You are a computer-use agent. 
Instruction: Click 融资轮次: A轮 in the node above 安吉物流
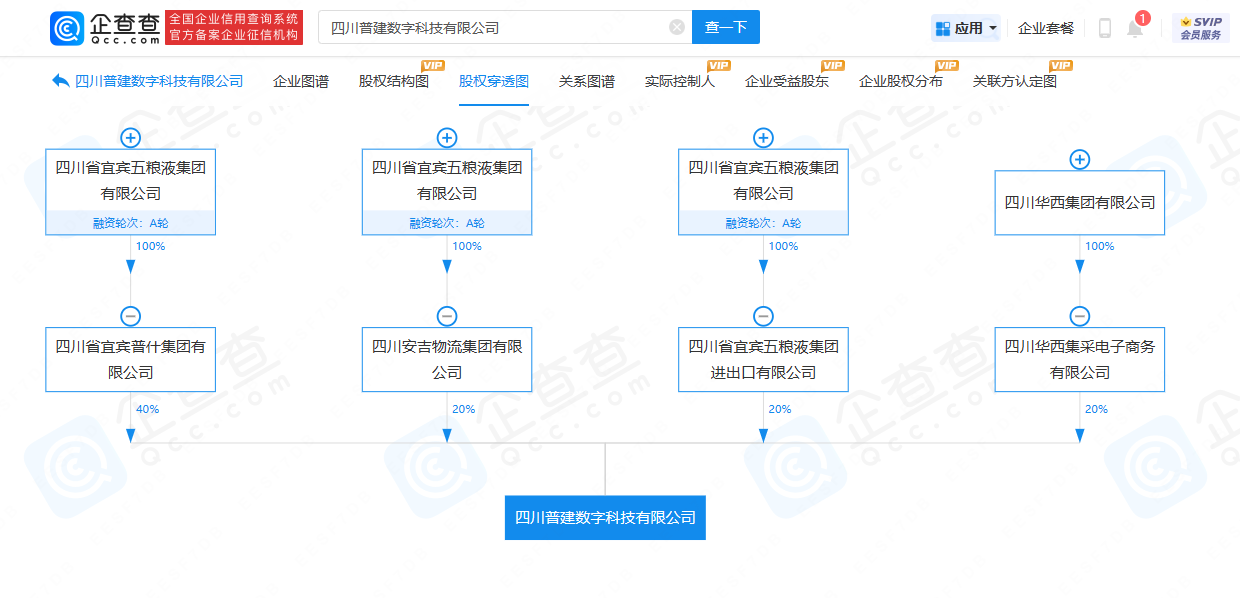click(447, 224)
